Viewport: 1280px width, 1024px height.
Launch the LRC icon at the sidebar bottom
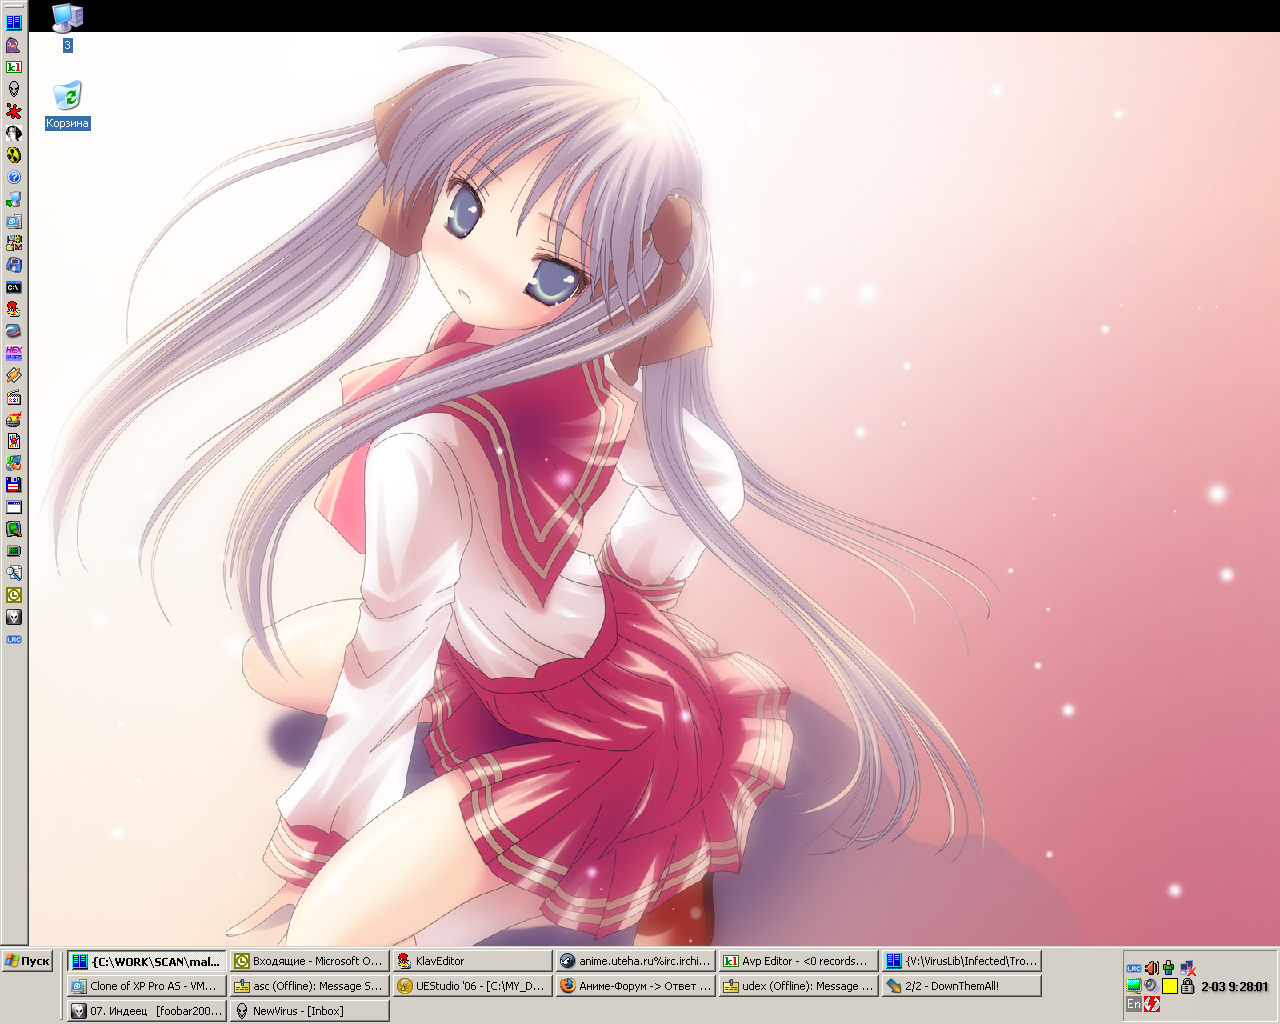(x=14, y=639)
